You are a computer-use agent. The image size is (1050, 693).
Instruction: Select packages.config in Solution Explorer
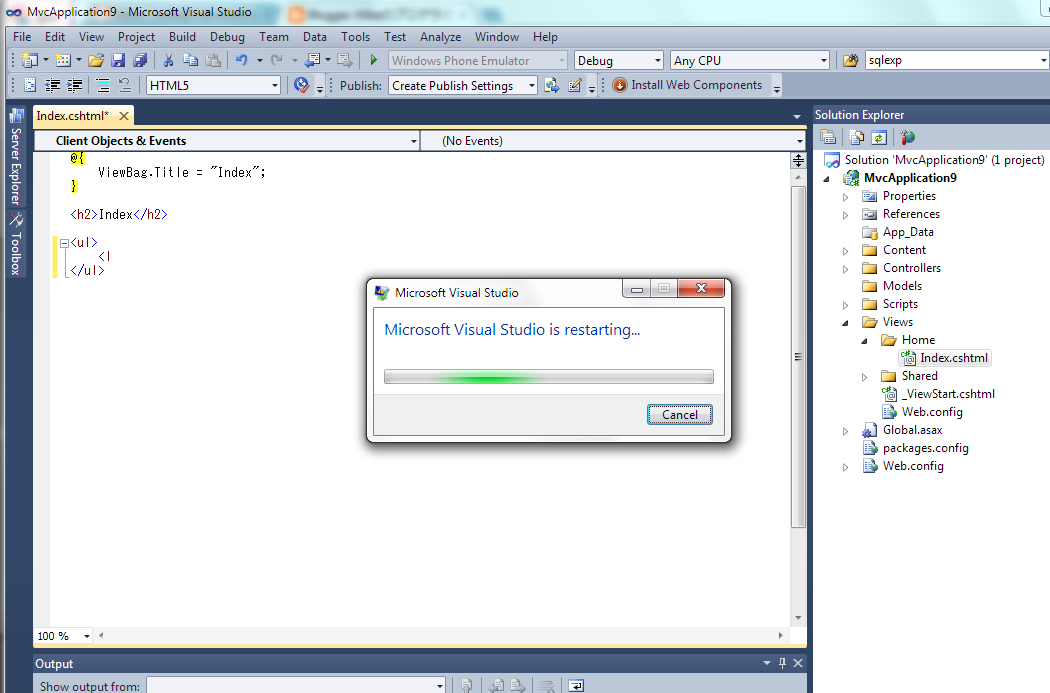[x=925, y=449]
